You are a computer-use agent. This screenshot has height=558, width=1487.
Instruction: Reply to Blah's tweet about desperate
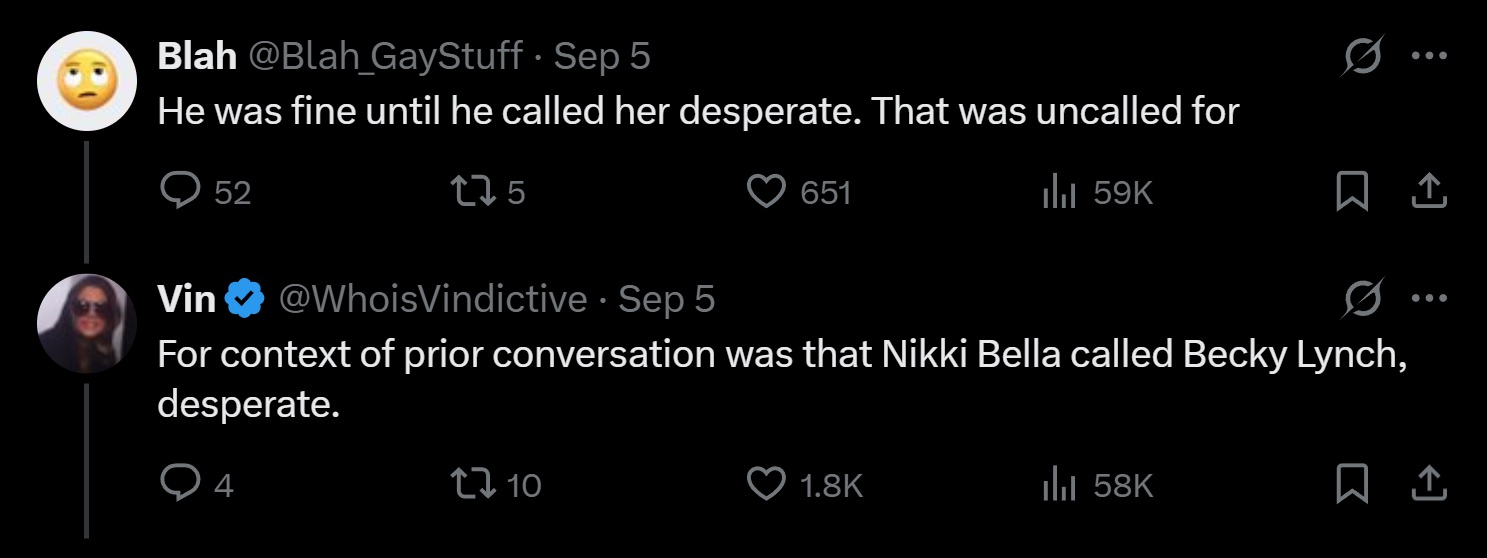[180, 191]
